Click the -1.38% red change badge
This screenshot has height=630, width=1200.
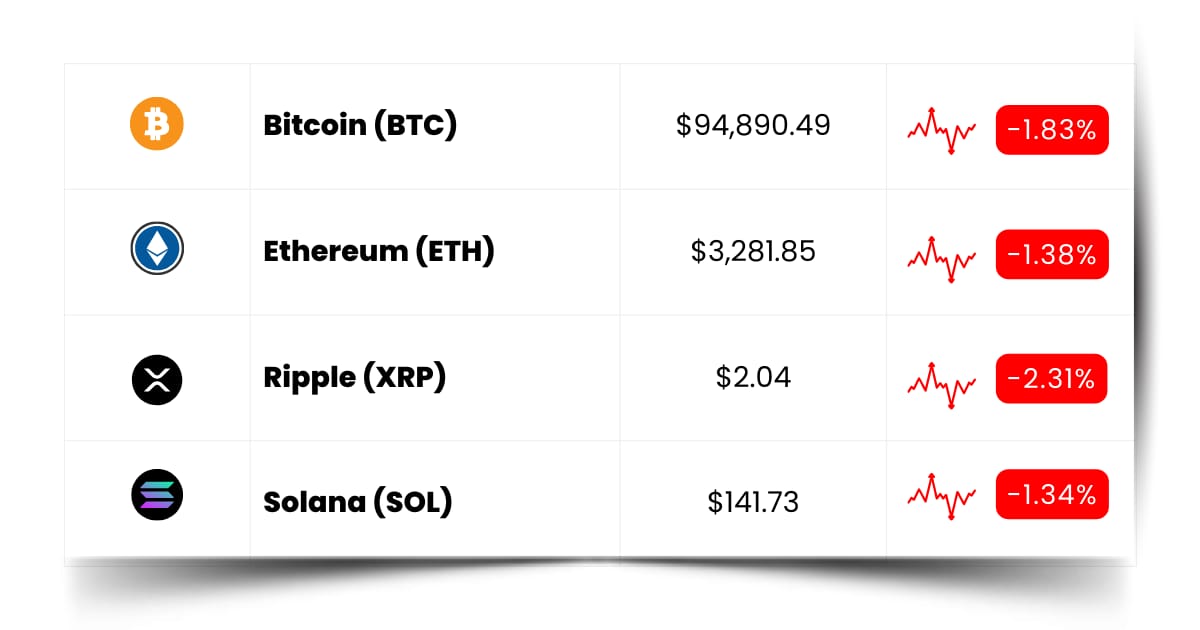point(1051,255)
